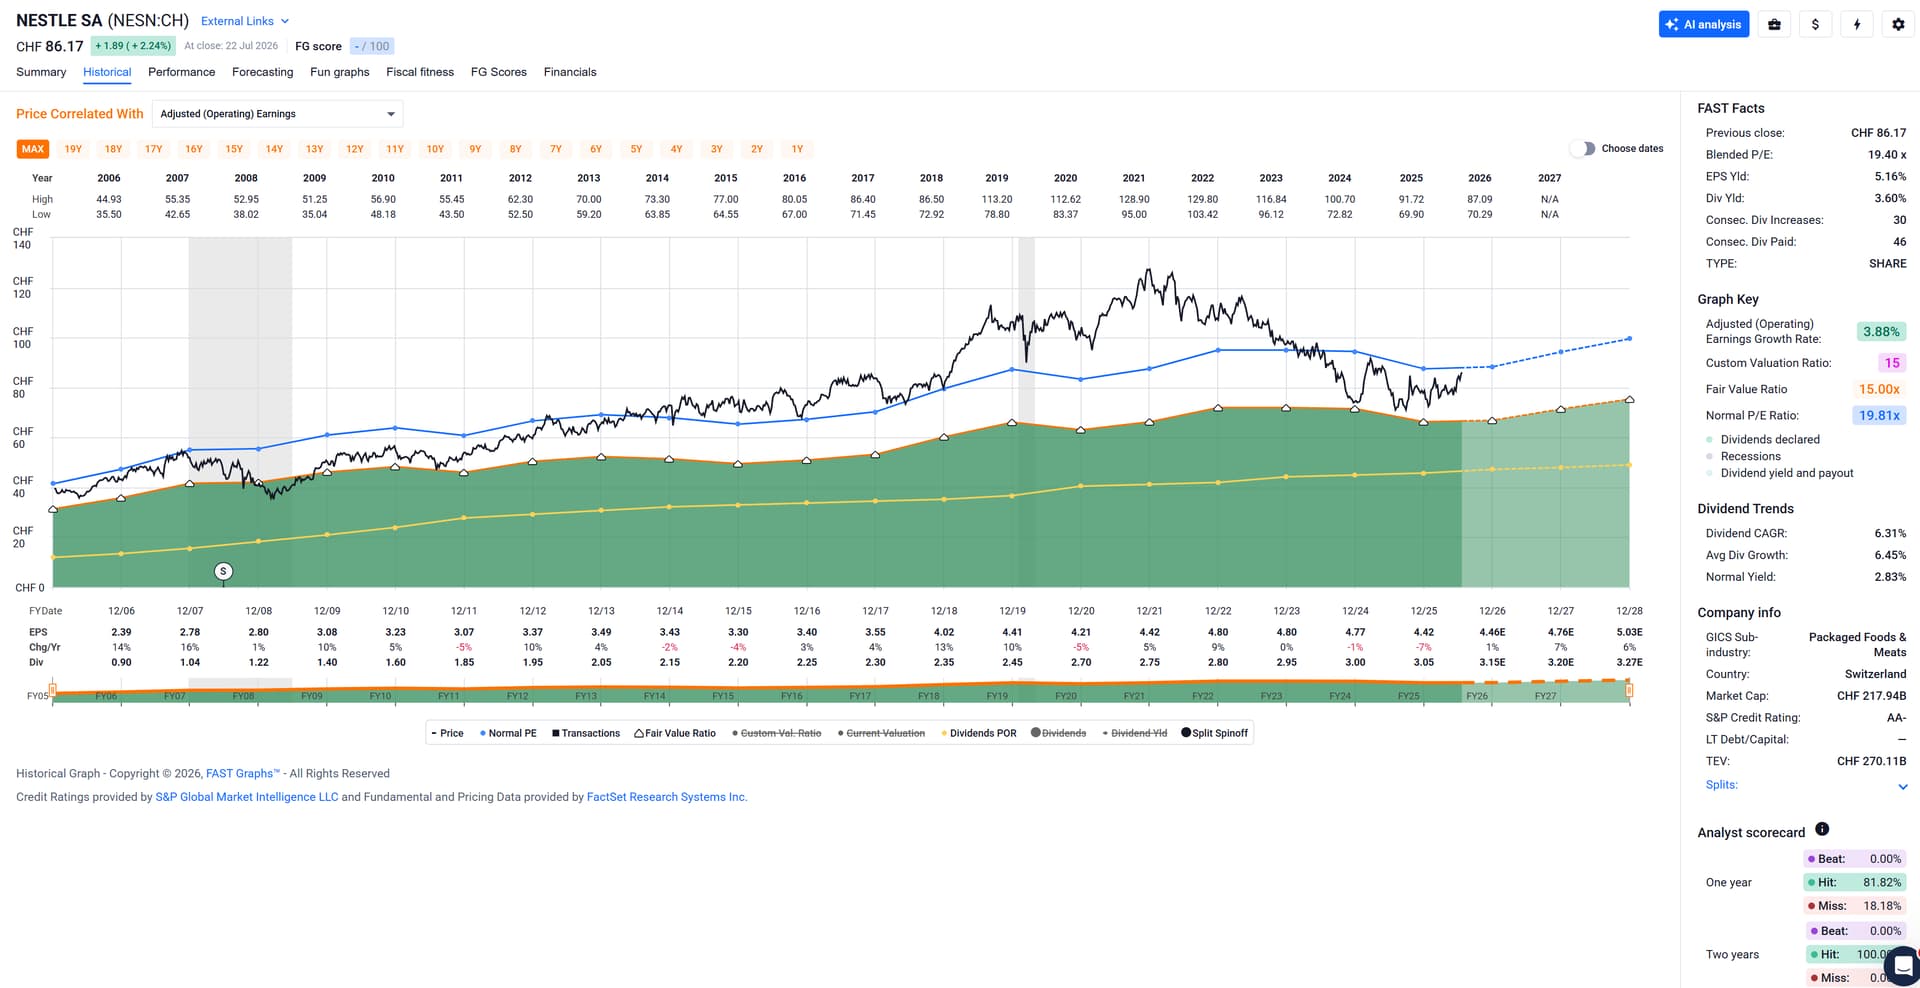
Task: Switch to the Summary tab
Action: 41,72
